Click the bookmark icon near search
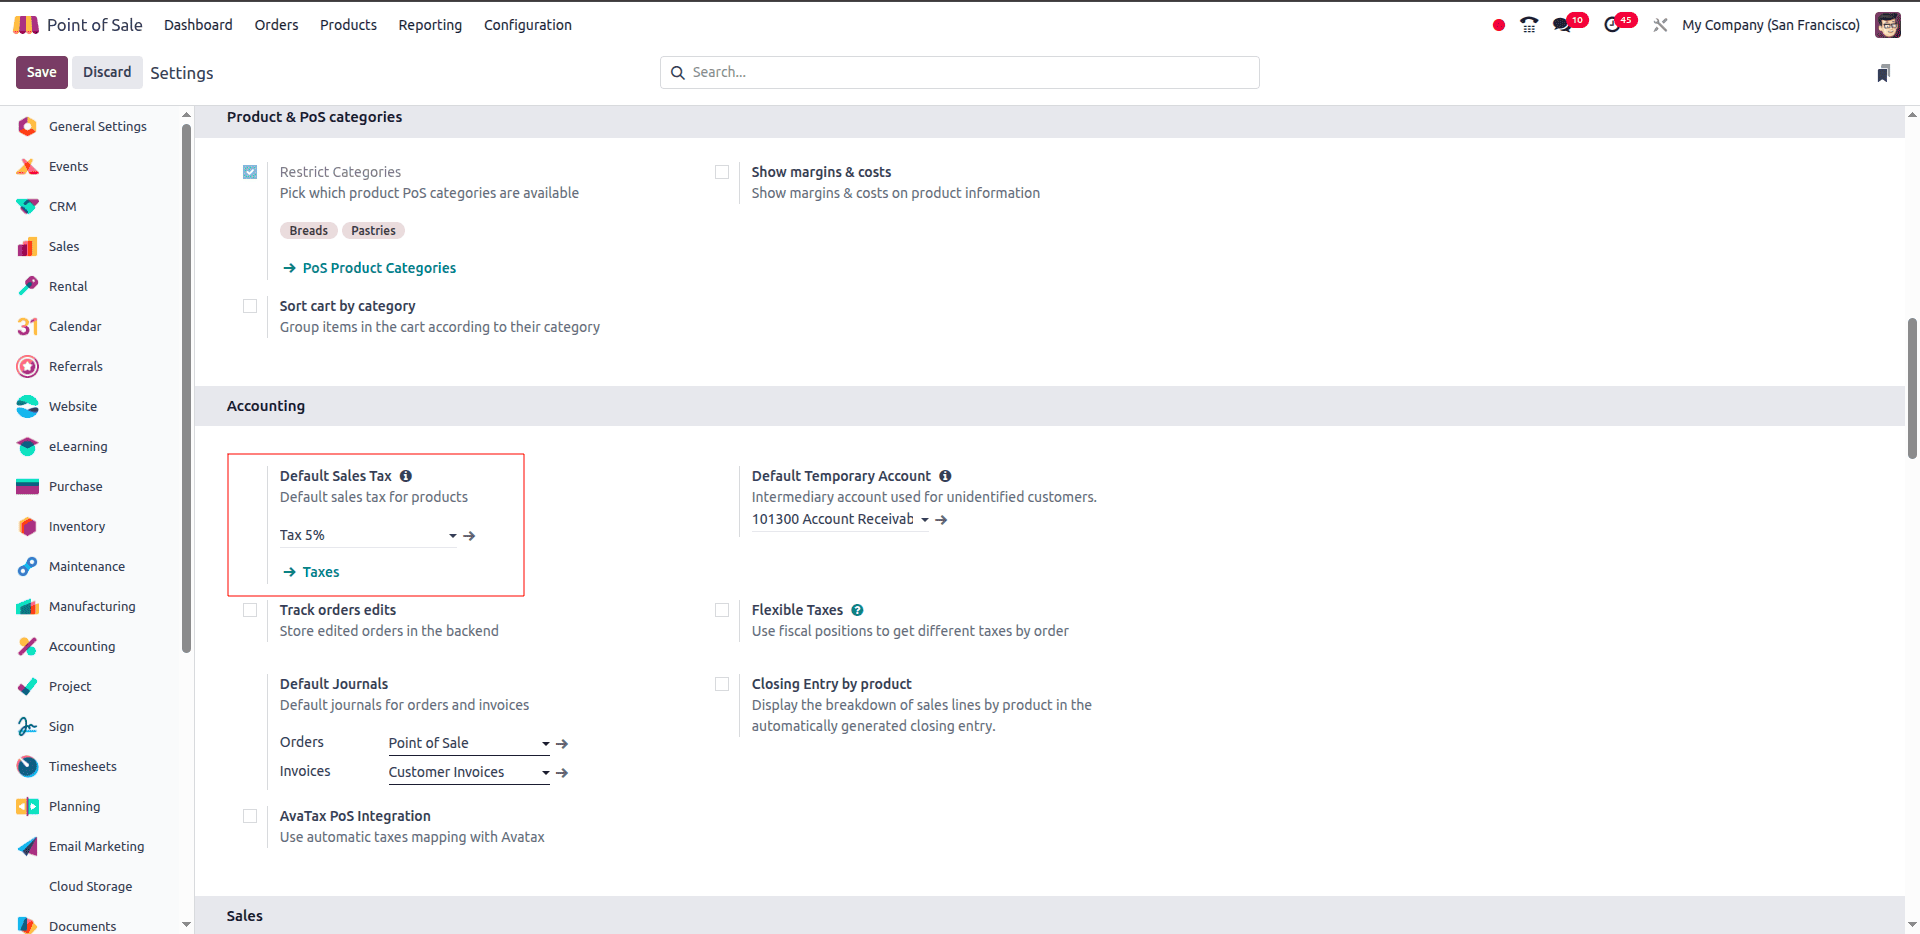Image resolution: width=1920 pixels, height=934 pixels. (1883, 73)
